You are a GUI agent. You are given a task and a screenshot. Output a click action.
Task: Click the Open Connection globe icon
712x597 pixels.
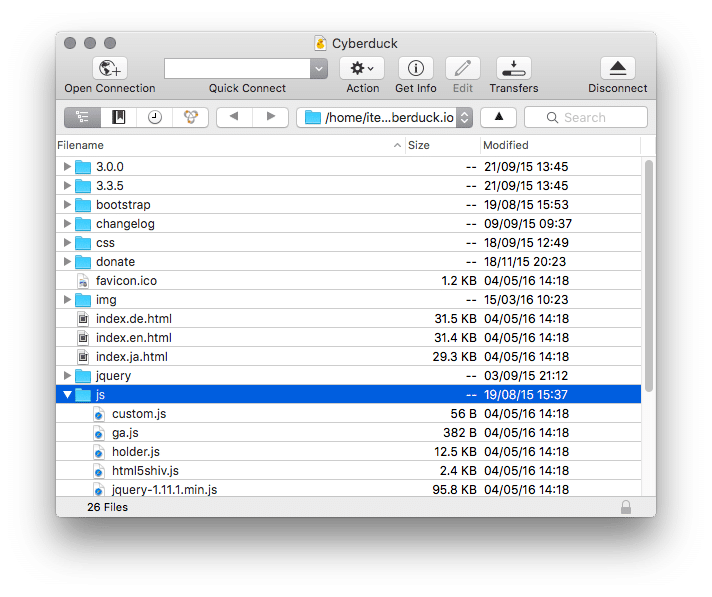(x=110, y=68)
